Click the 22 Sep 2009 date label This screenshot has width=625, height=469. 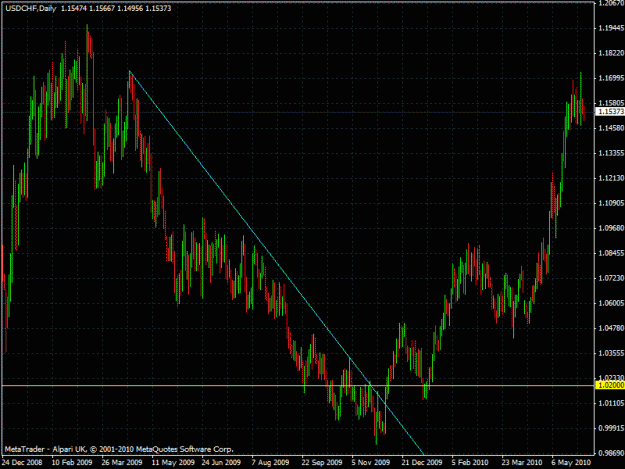322,463
